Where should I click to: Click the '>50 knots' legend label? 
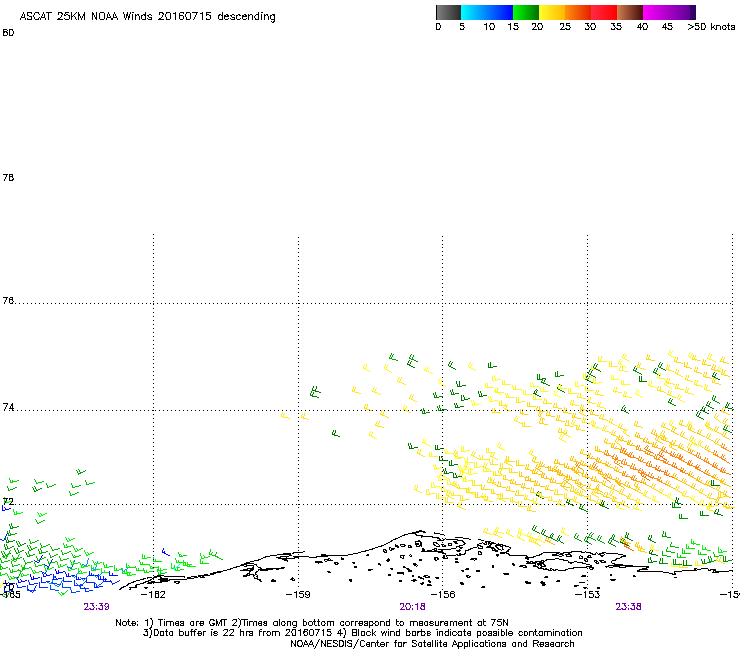[711, 26]
